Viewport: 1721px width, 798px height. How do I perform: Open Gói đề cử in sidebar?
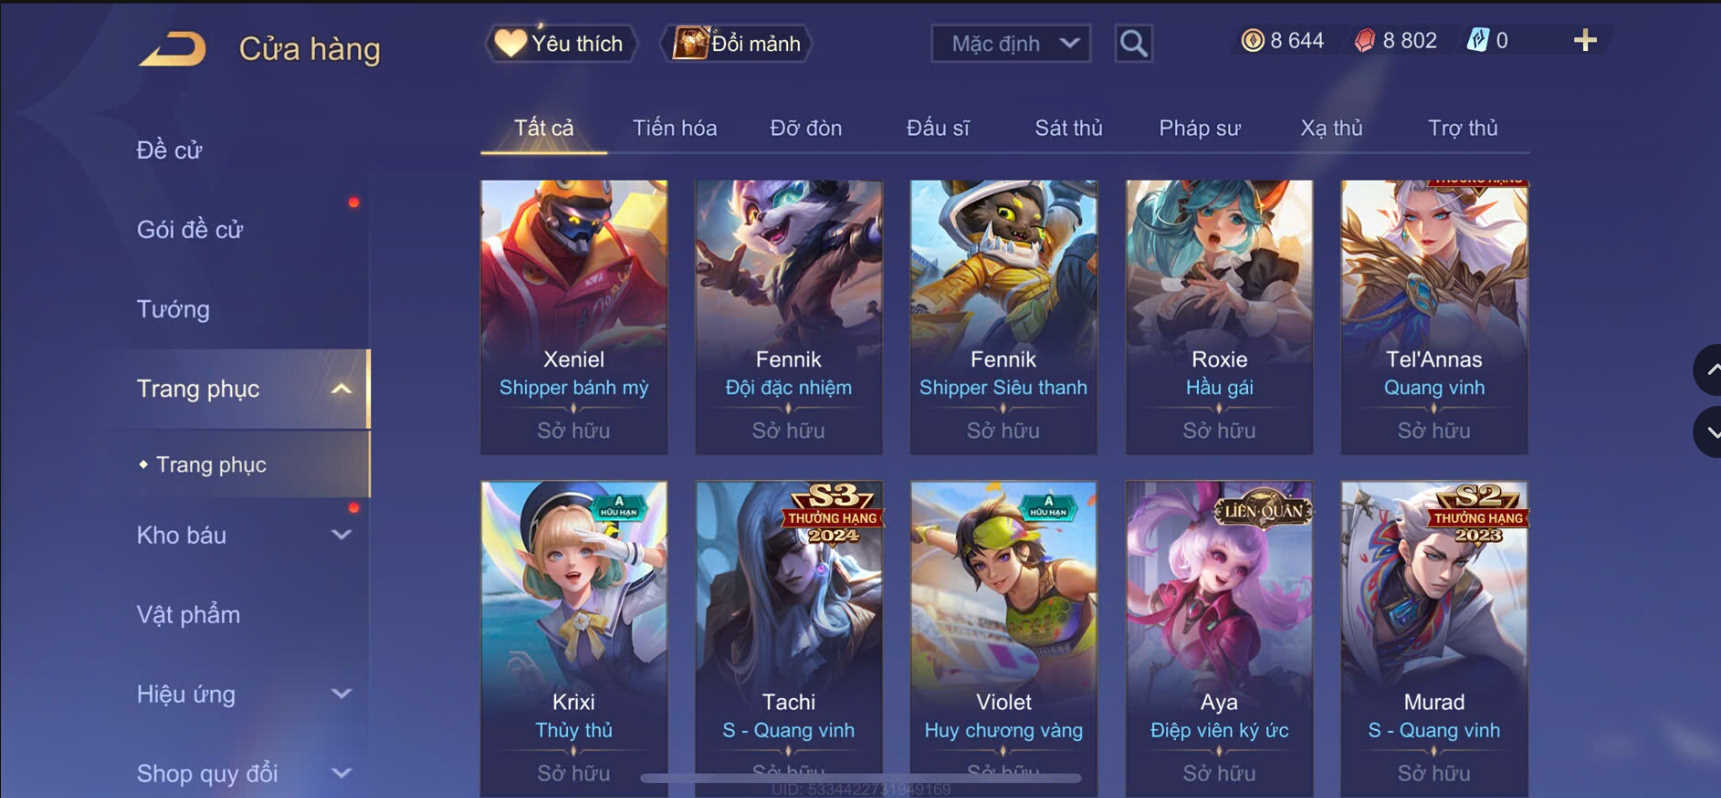point(190,229)
